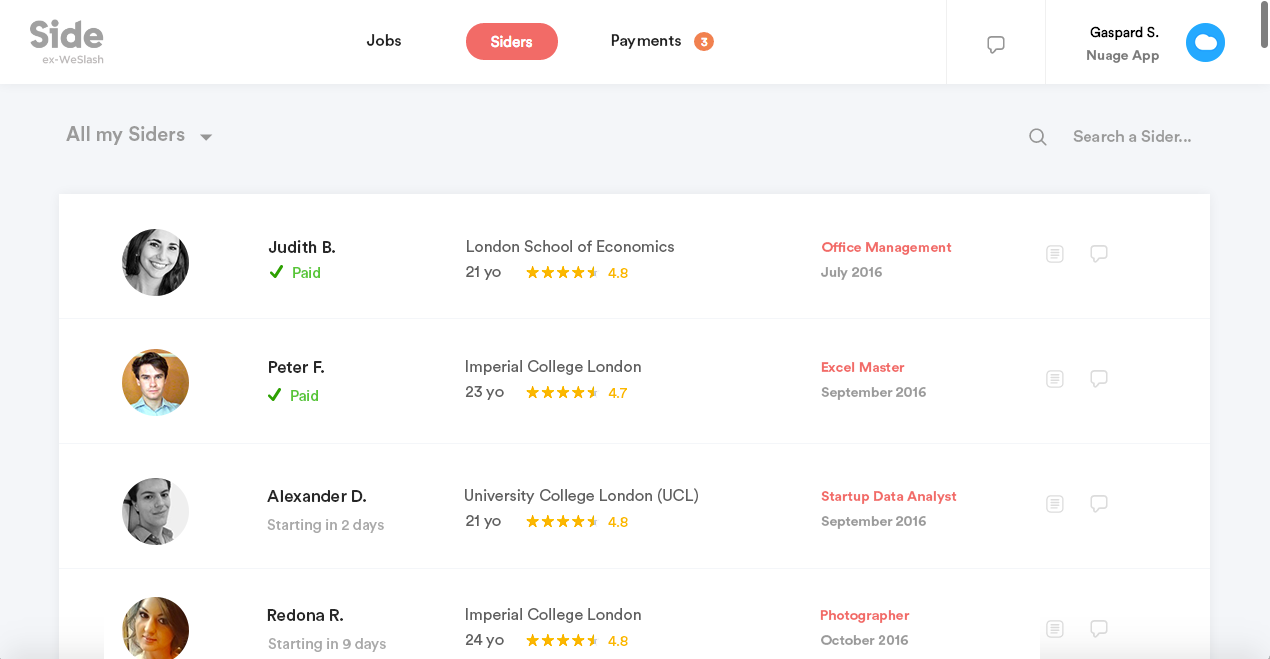Open Alexander D.'s document details icon

pyautogui.click(x=1054, y=504)
